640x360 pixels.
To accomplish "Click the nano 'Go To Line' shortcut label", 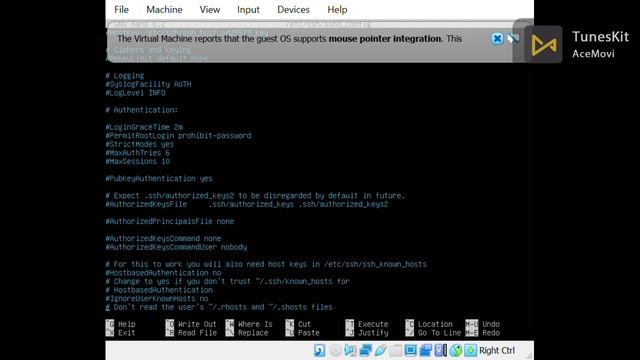I will pos(439,333).
